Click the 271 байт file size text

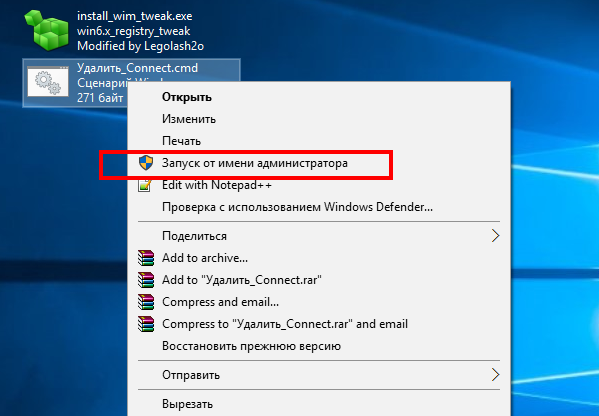(100, 98)
